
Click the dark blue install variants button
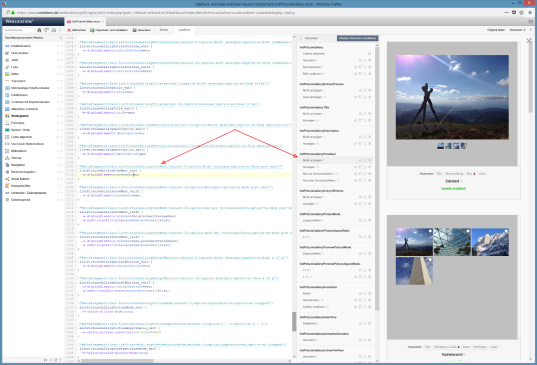click(357, 38)
